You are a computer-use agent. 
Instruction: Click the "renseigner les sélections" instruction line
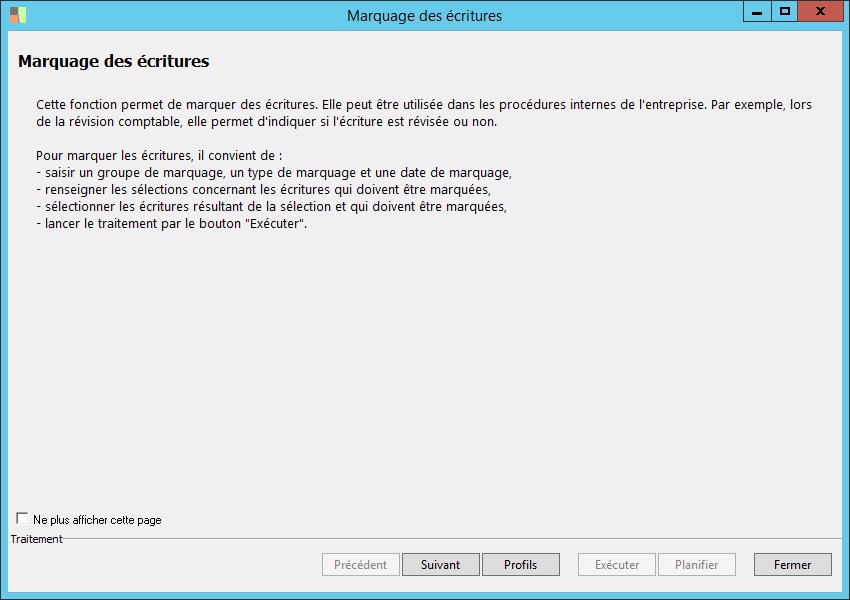coord(263,190)
